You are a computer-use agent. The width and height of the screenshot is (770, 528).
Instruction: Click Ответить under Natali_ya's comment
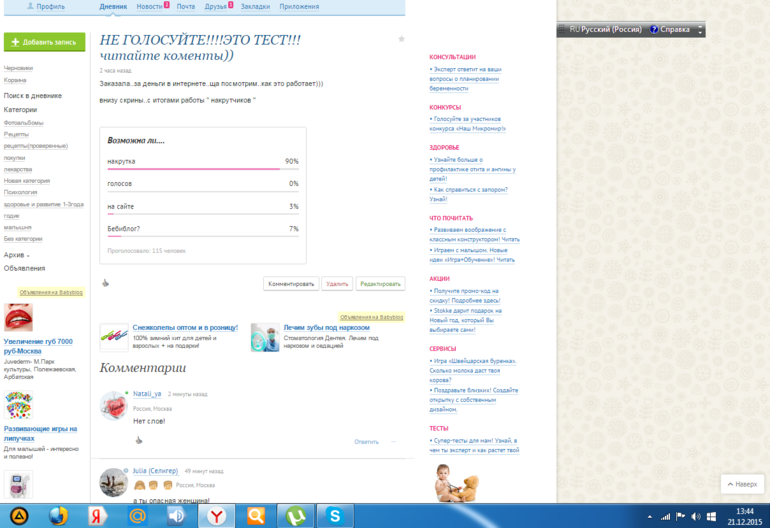(366, 442)
